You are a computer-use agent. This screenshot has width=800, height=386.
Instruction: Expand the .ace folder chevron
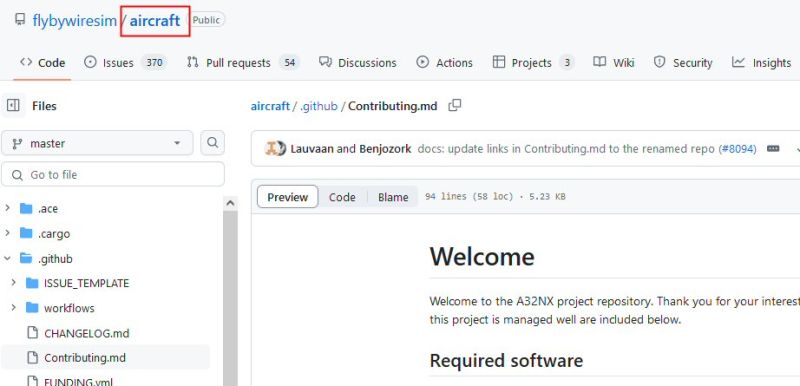[7, 209]
